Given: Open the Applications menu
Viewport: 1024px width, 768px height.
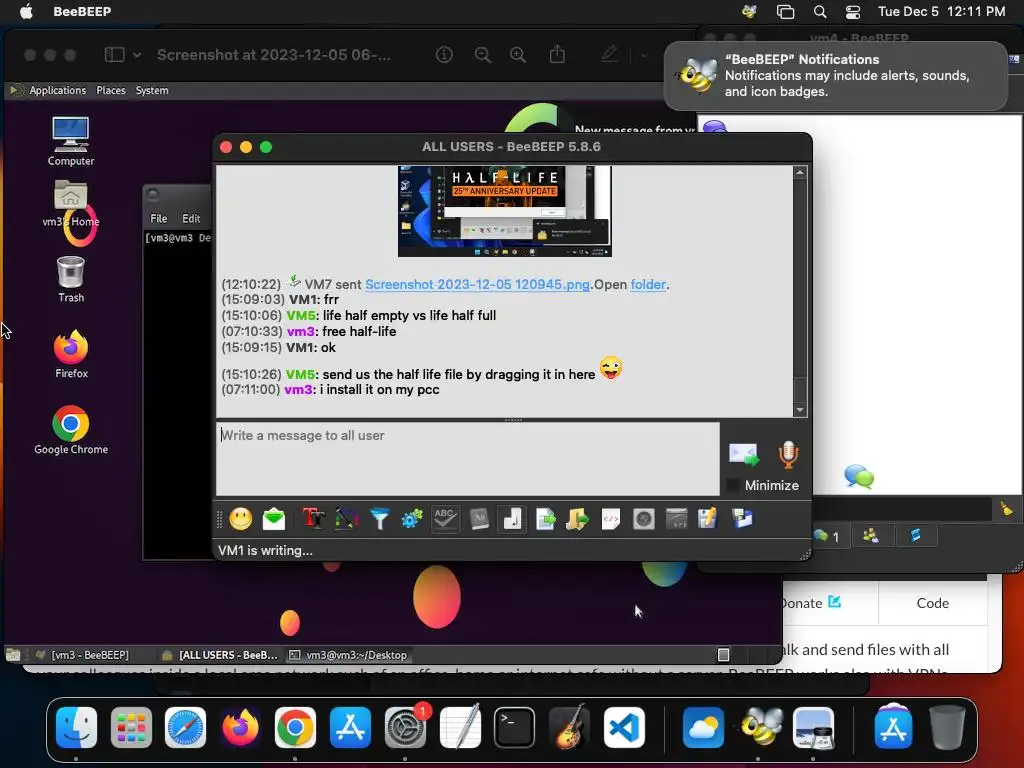Looking at the screenshot, I should point(57,90).
